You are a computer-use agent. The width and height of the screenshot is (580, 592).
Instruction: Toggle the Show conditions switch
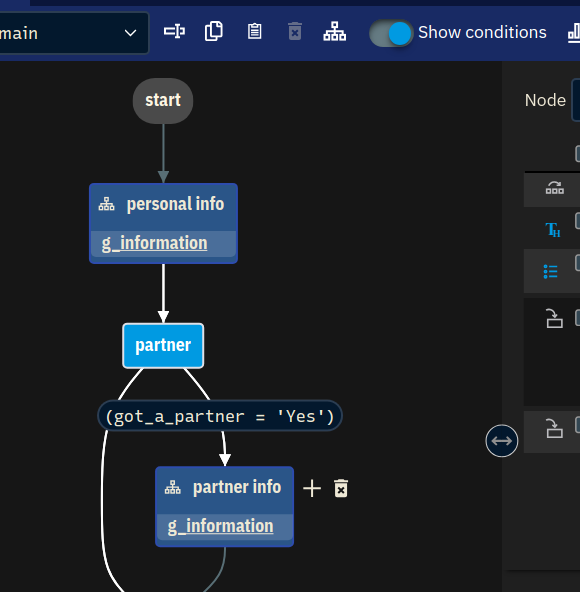[391, 33]
